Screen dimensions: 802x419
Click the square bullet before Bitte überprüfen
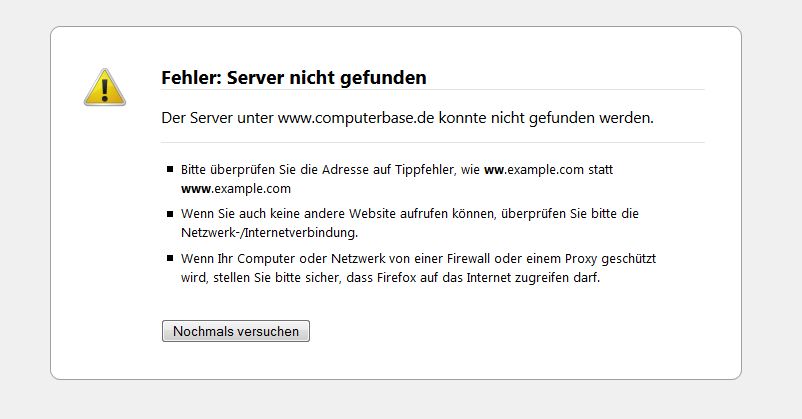tap(171, 171)
